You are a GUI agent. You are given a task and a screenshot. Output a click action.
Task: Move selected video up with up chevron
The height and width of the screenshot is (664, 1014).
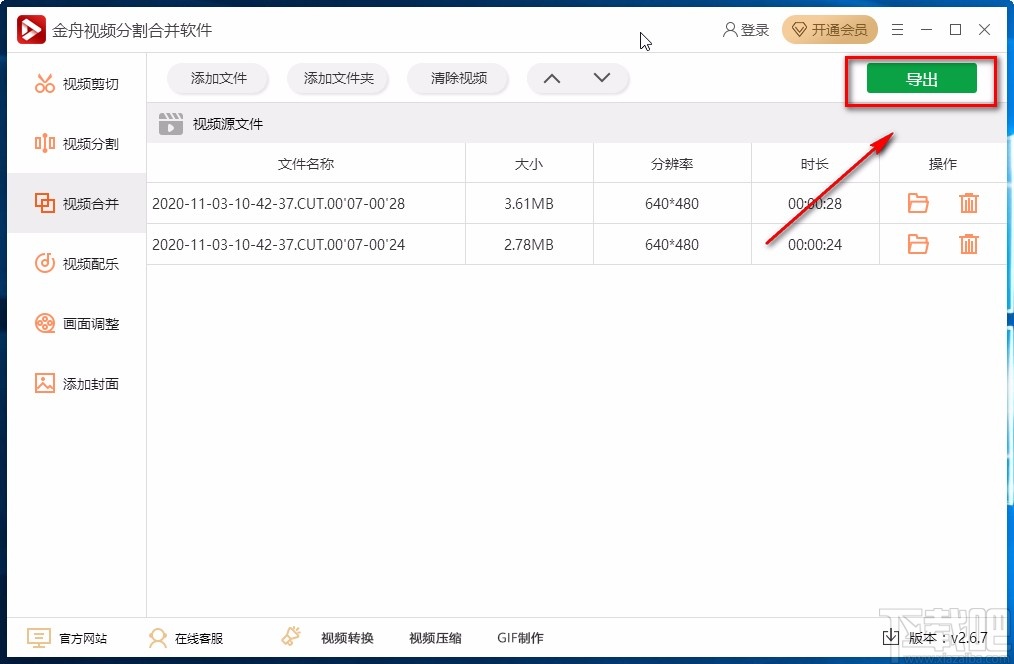(x=551, y=76)
